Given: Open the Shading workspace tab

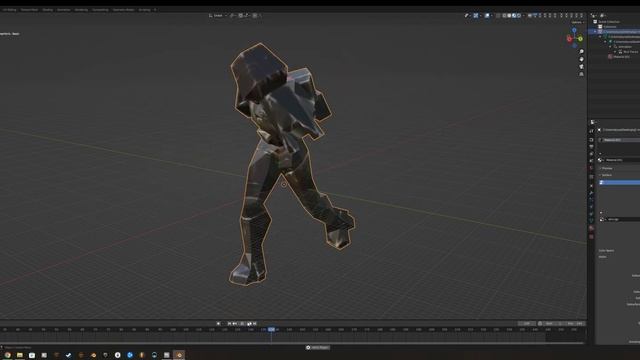Looking at the screenshot, I should tap(47, 10).
